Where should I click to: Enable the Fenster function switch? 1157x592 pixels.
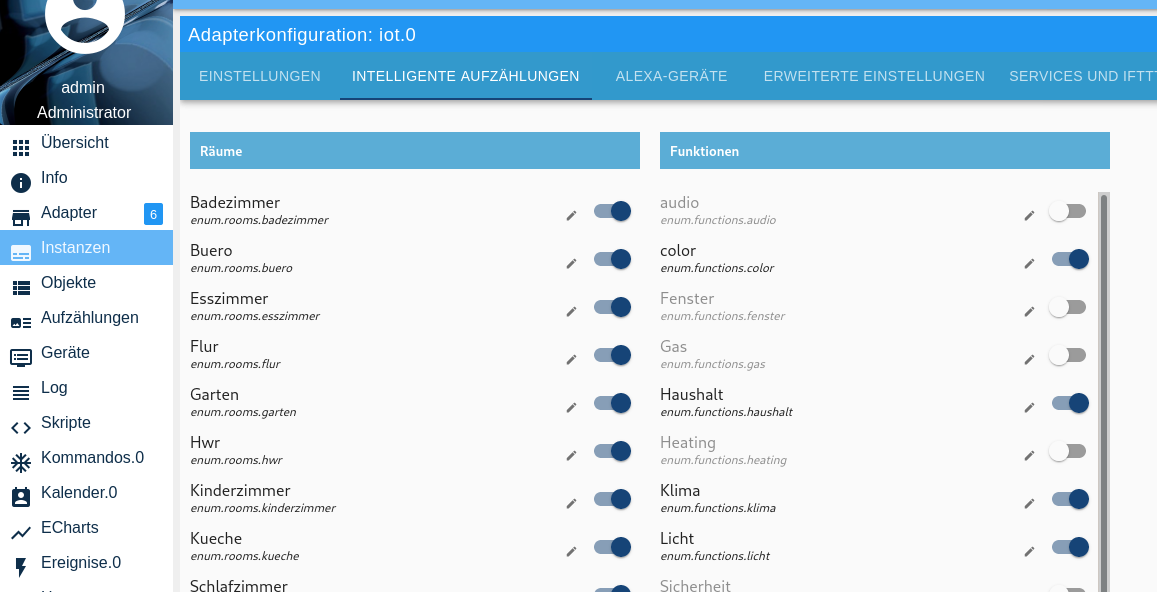pos(1068,307)
